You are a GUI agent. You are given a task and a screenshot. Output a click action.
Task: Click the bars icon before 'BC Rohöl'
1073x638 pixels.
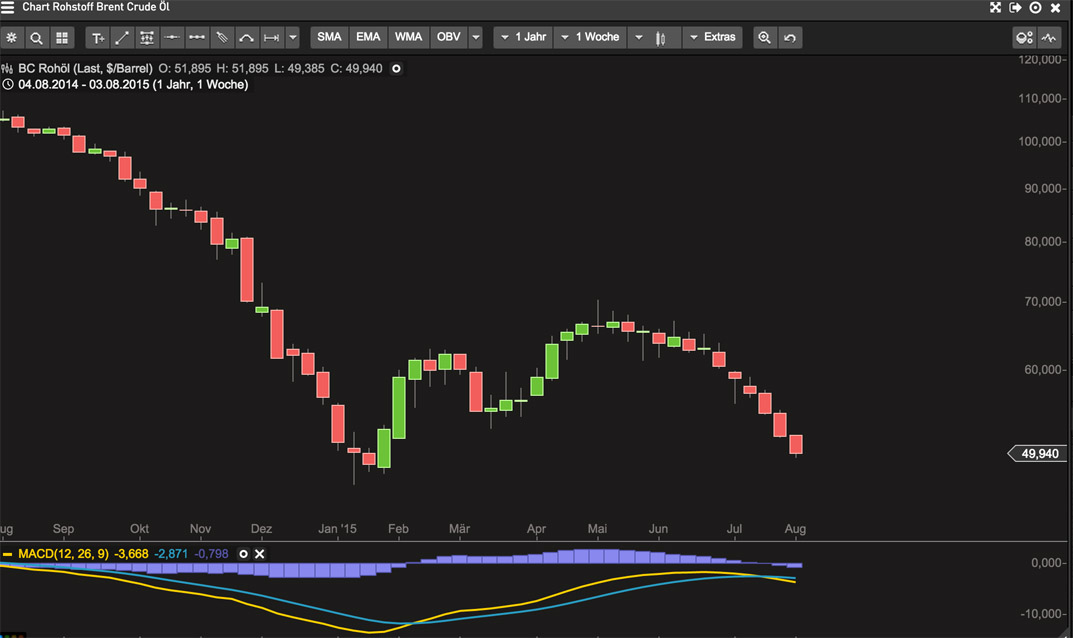pos(8,68)
